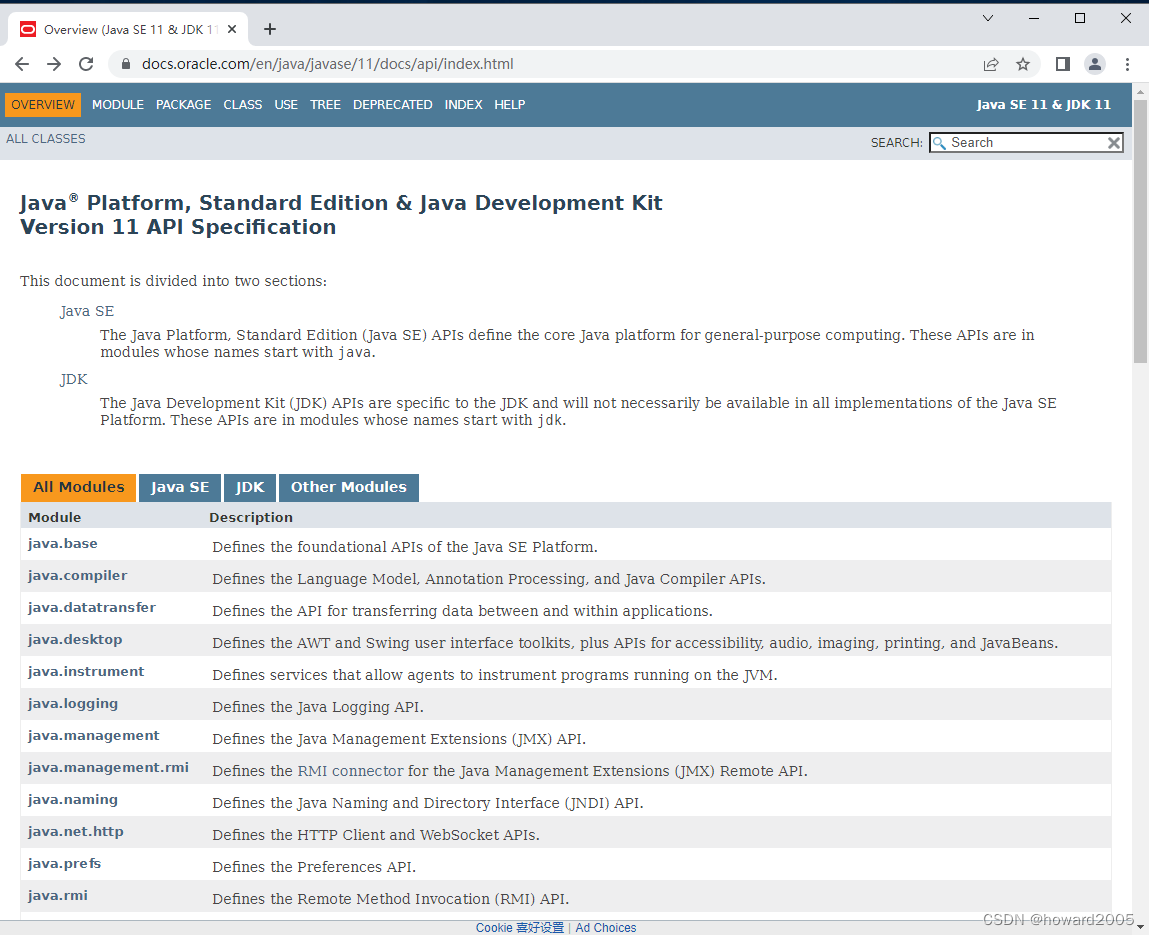Click 'Defines the HTTP Client and WebSocket APIs.'
Viewport: 1149px width, 935px height.
point(376,835)
